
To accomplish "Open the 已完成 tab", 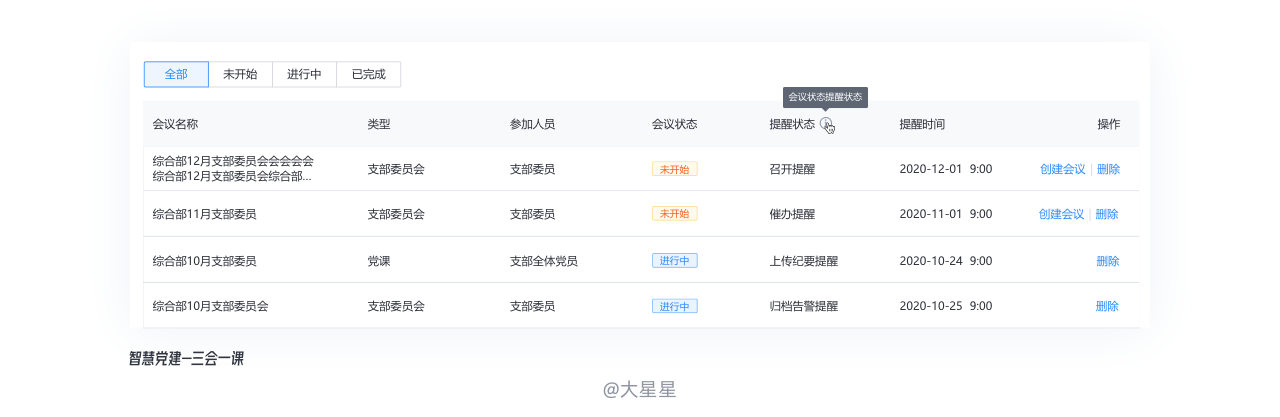I will tap(368, 74).
